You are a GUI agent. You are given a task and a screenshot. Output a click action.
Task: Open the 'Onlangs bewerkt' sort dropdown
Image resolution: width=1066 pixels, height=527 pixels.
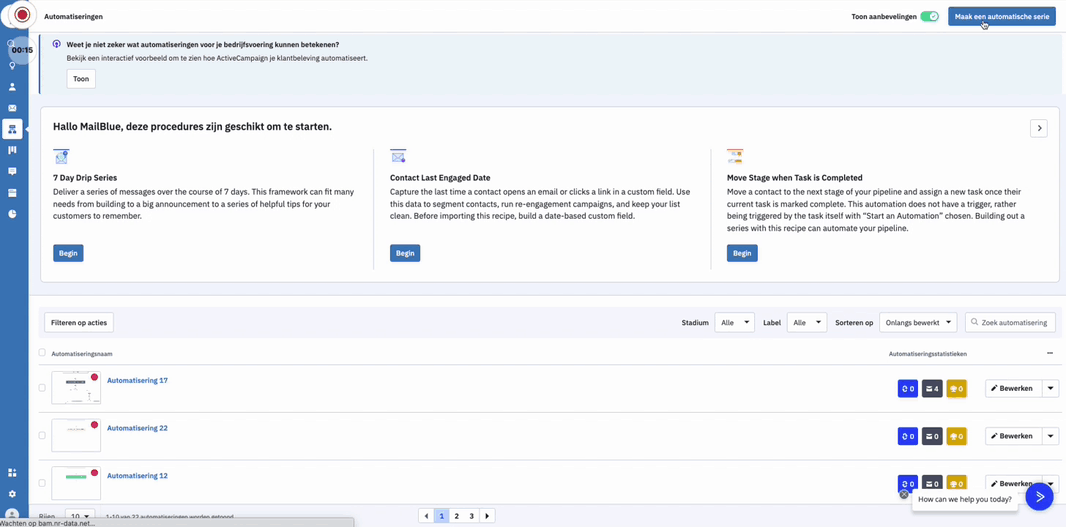click(x=918, y=323)
